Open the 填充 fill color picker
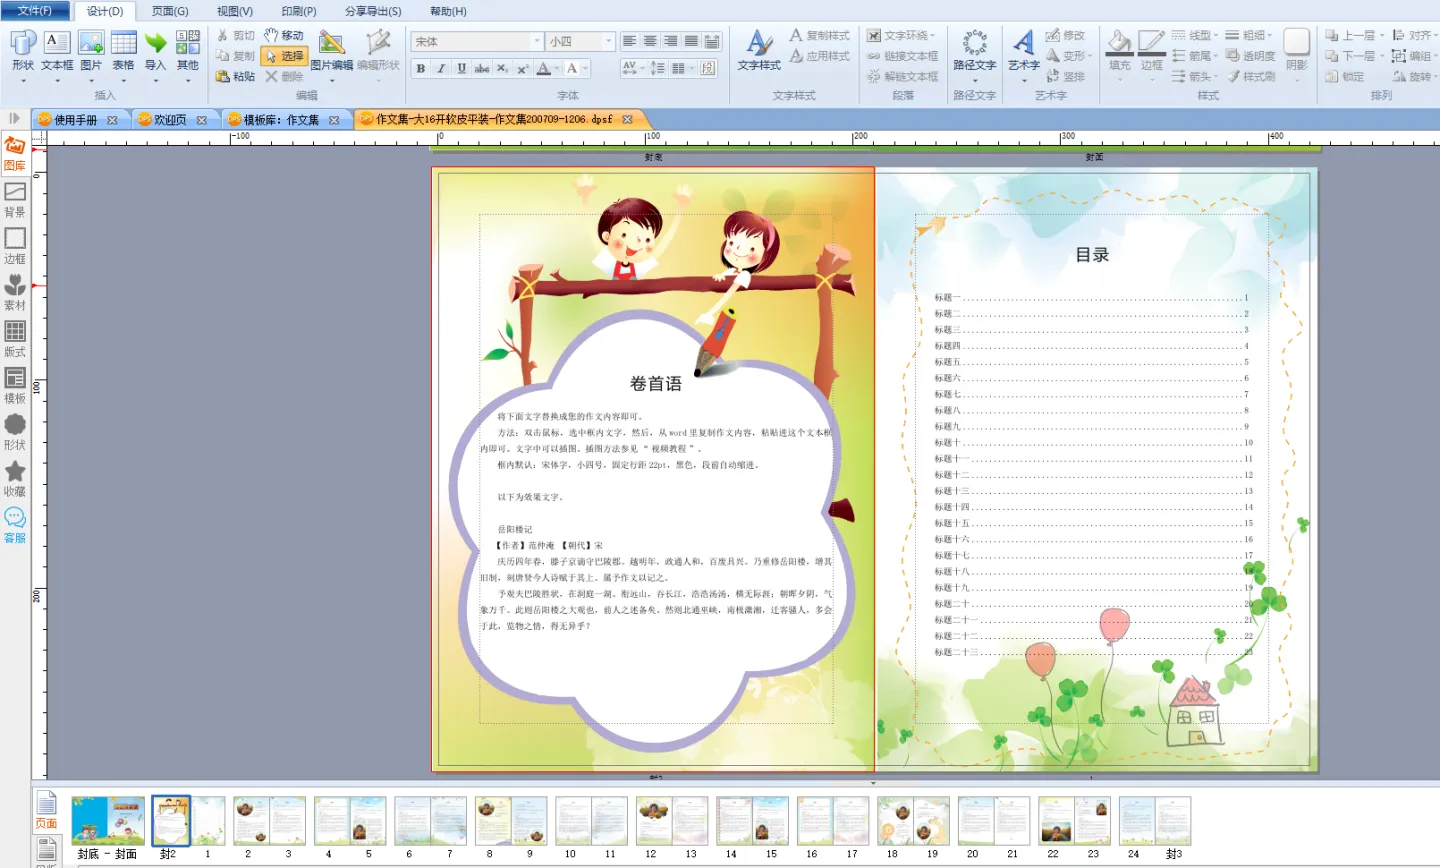This screenshot has height=868, width=1440. click(x=1119, y=51)
